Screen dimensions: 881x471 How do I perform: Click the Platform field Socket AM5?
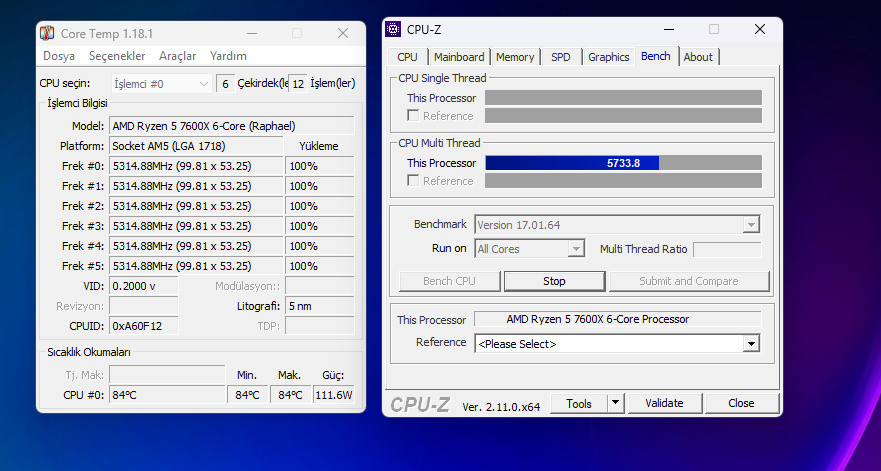[x=196, y=146]
